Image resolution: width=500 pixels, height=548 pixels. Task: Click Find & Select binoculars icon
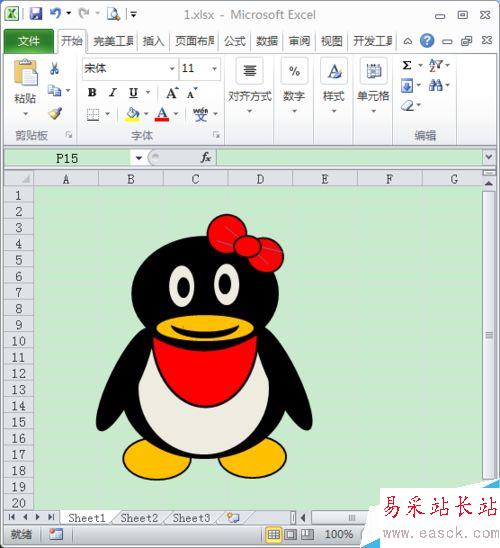click(436, 85)
